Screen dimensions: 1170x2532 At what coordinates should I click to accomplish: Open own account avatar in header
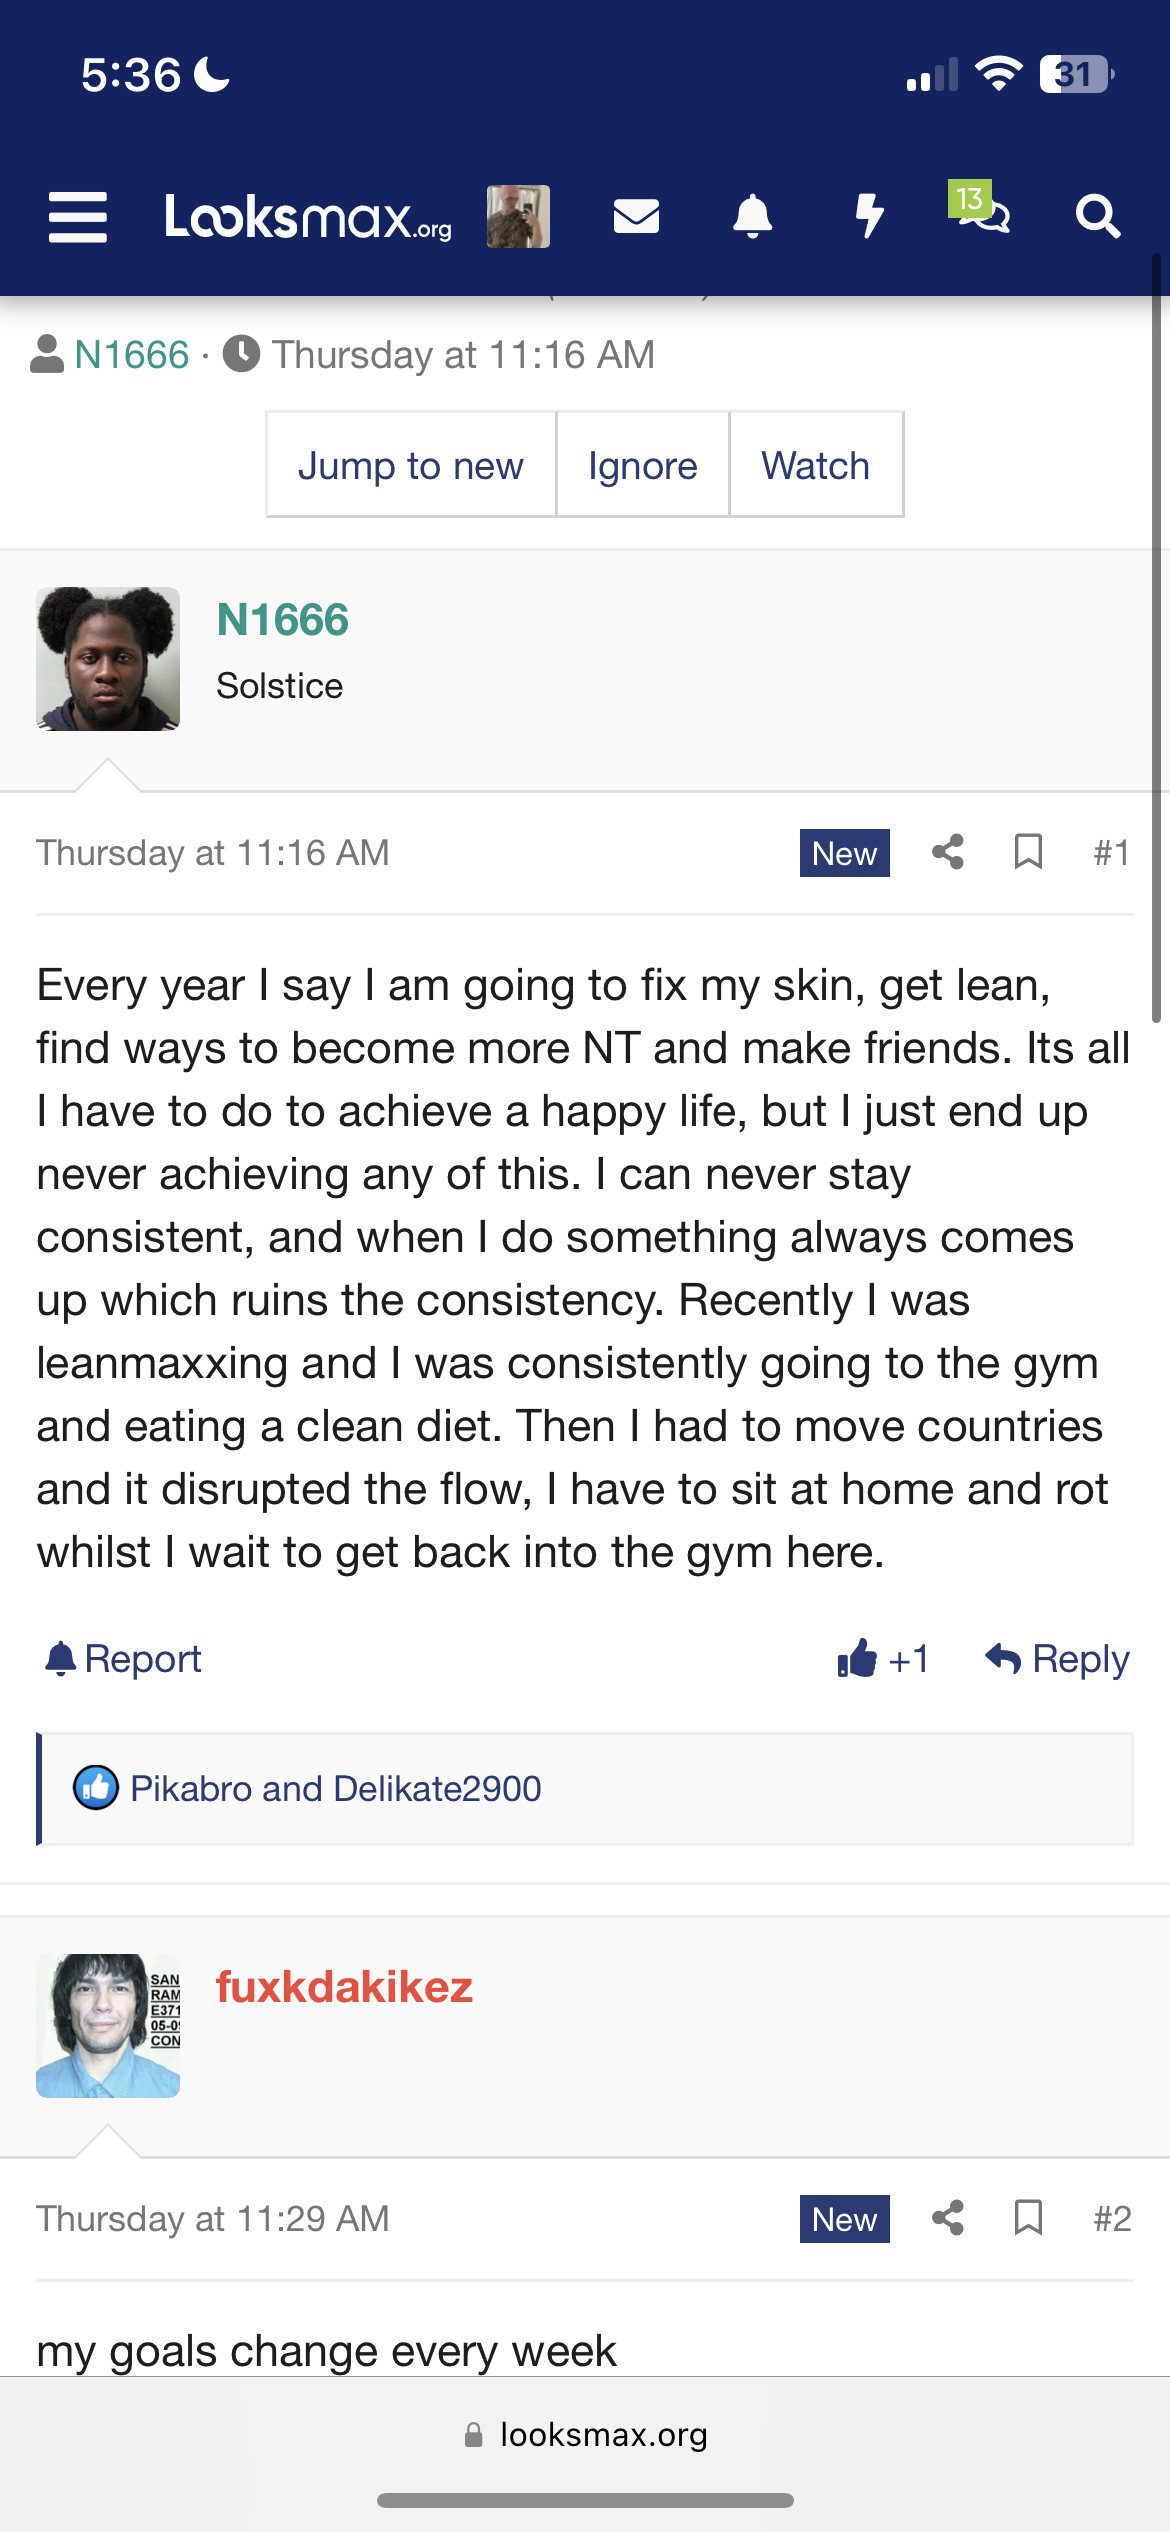pyautogui.click(x=518, y=216)
